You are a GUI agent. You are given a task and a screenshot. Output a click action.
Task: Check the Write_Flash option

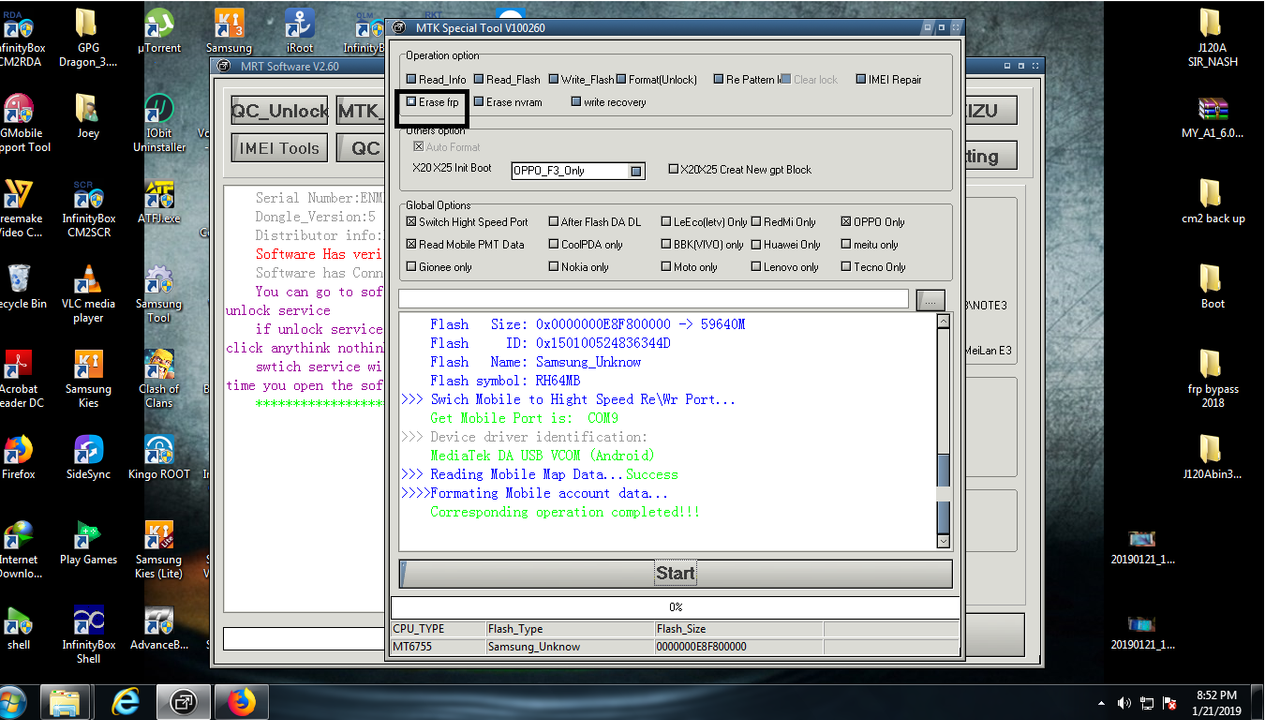(x=553, y=79)
